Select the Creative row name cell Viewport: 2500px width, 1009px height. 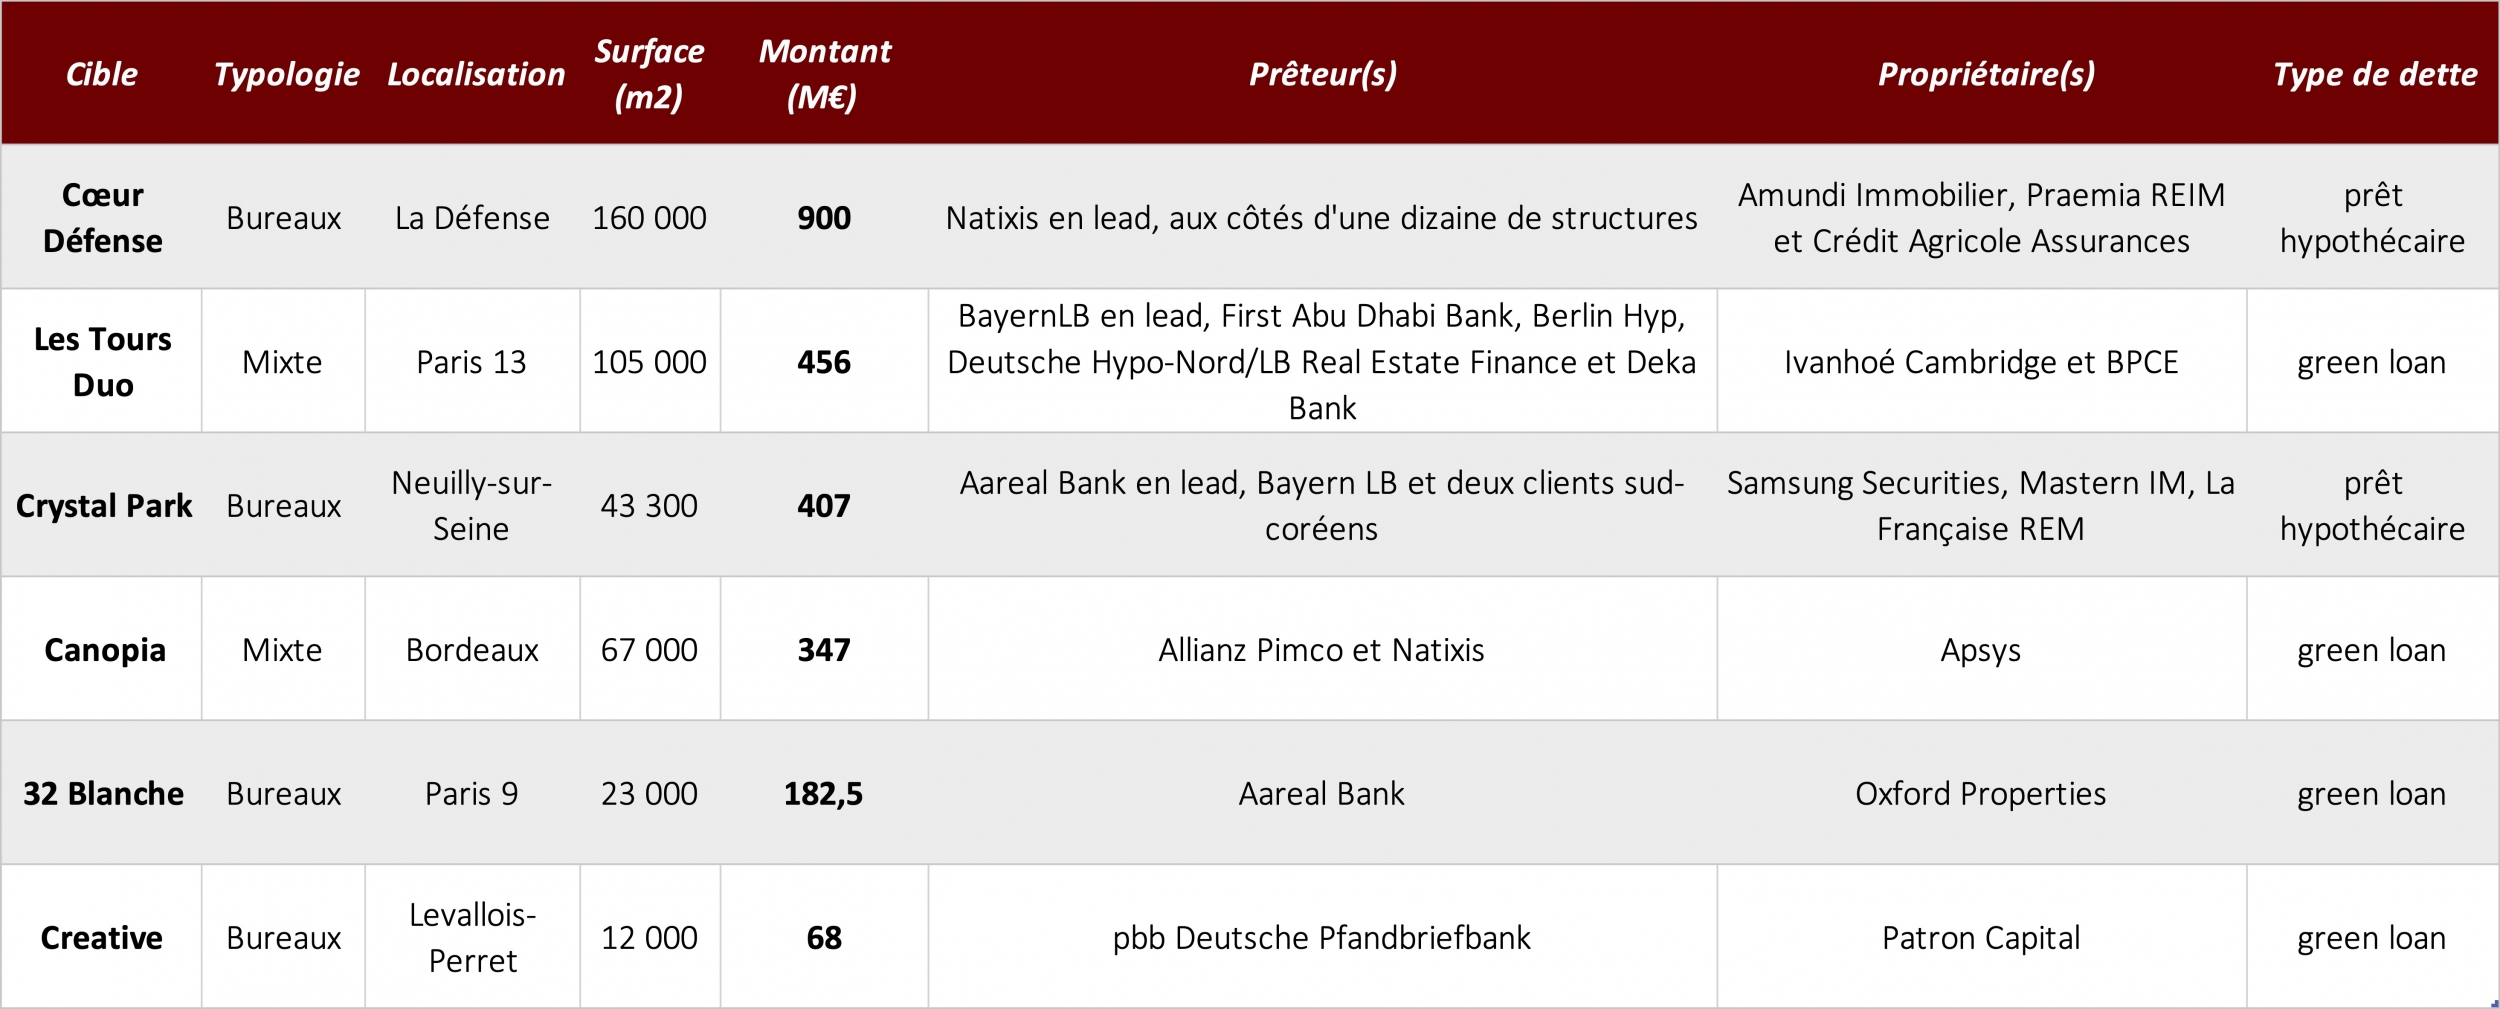tap(102, 937)
